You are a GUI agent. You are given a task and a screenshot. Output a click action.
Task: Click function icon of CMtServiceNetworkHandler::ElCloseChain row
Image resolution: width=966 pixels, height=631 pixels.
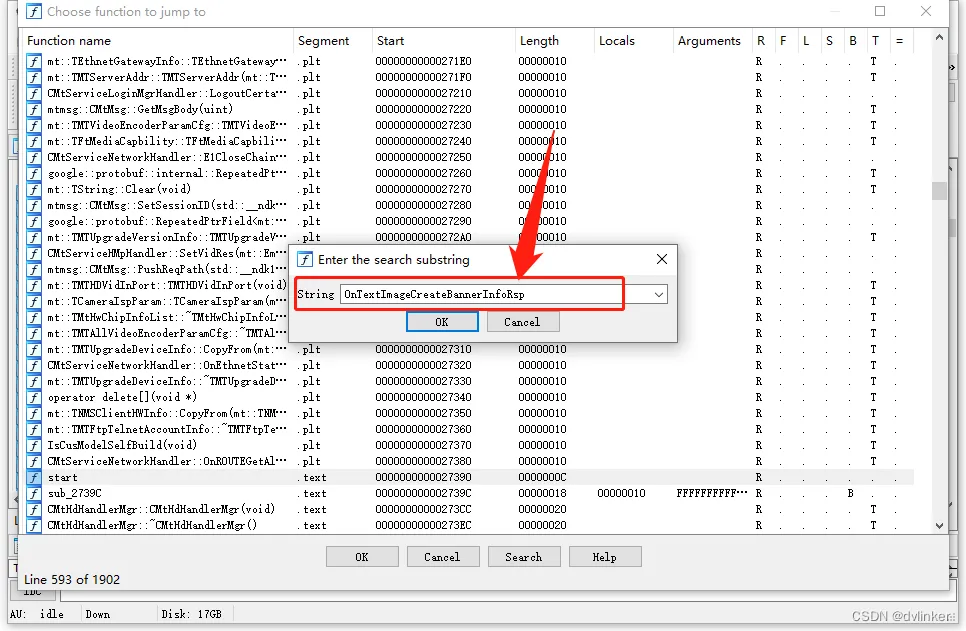coord(34,158)
